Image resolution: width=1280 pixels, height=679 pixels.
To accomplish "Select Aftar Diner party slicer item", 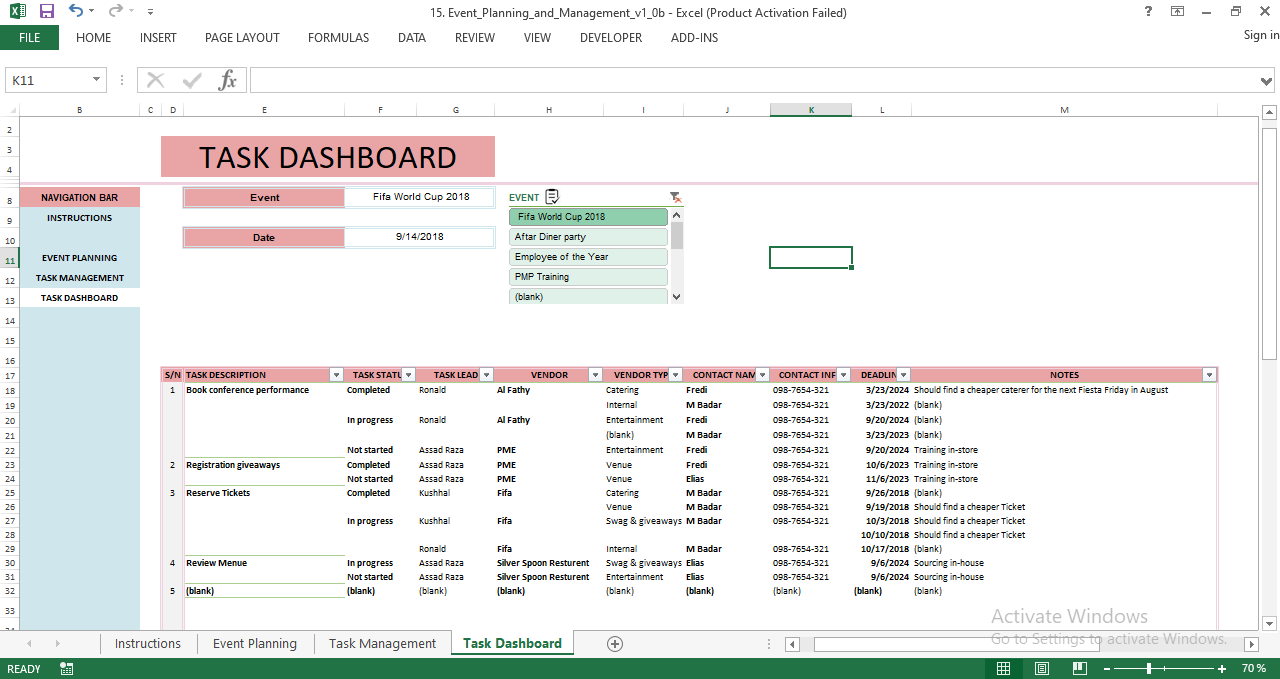I will point(588,237).
